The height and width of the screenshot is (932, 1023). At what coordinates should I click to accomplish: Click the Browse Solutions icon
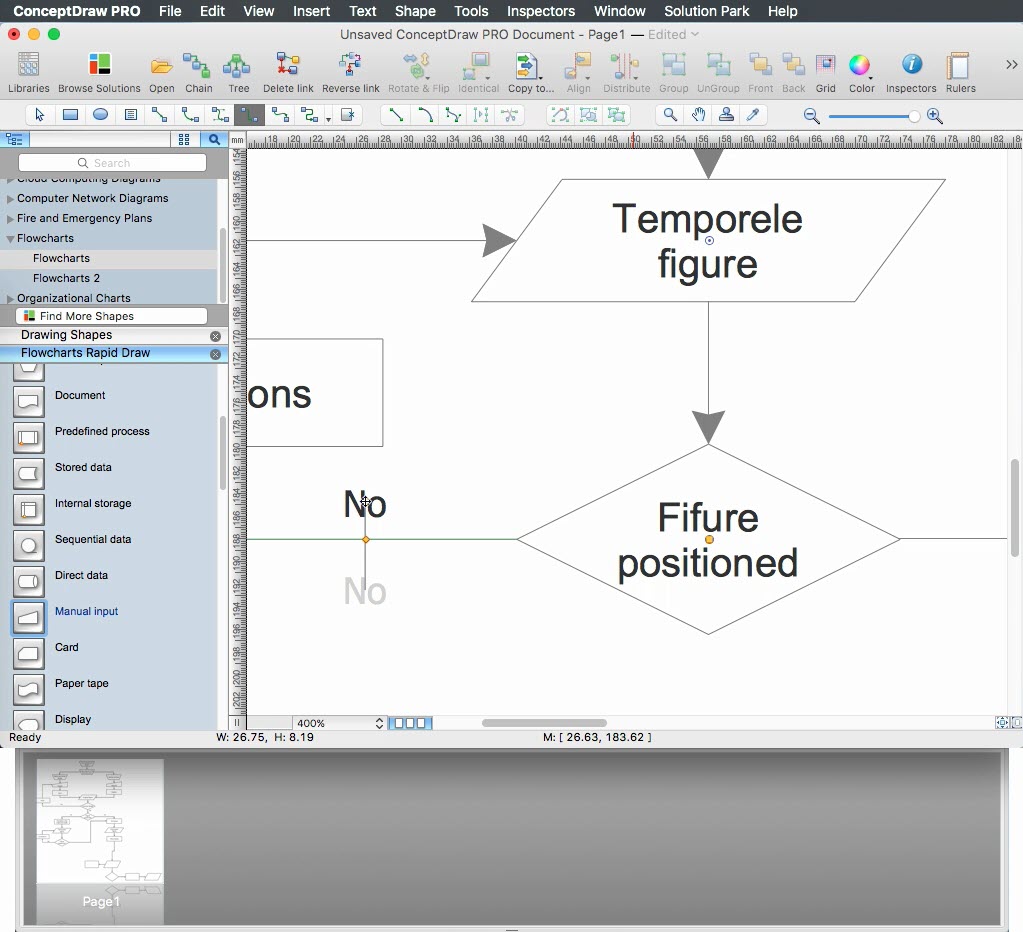coord(99,65)
